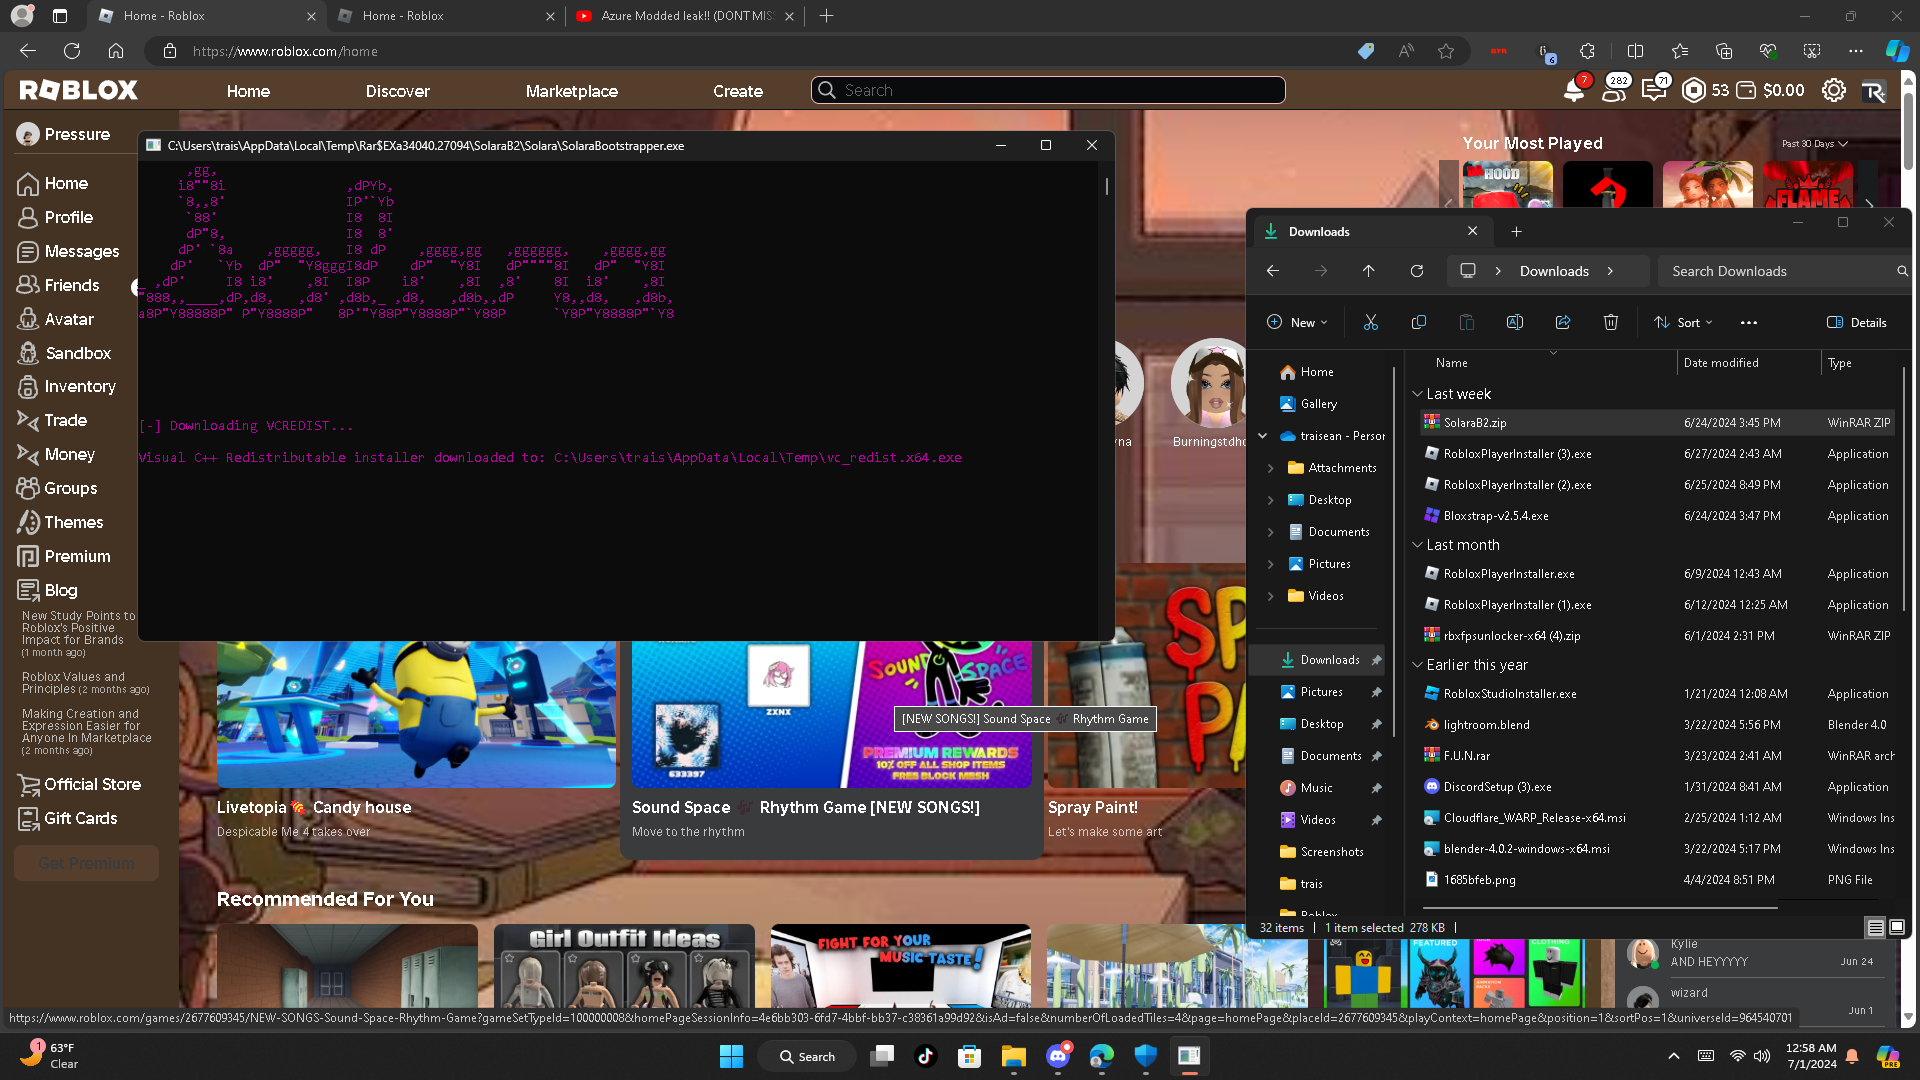Click the Get Premium button
This screenshot has height=1080, width=1920.
pyautogui.click(x=87, y=863)
